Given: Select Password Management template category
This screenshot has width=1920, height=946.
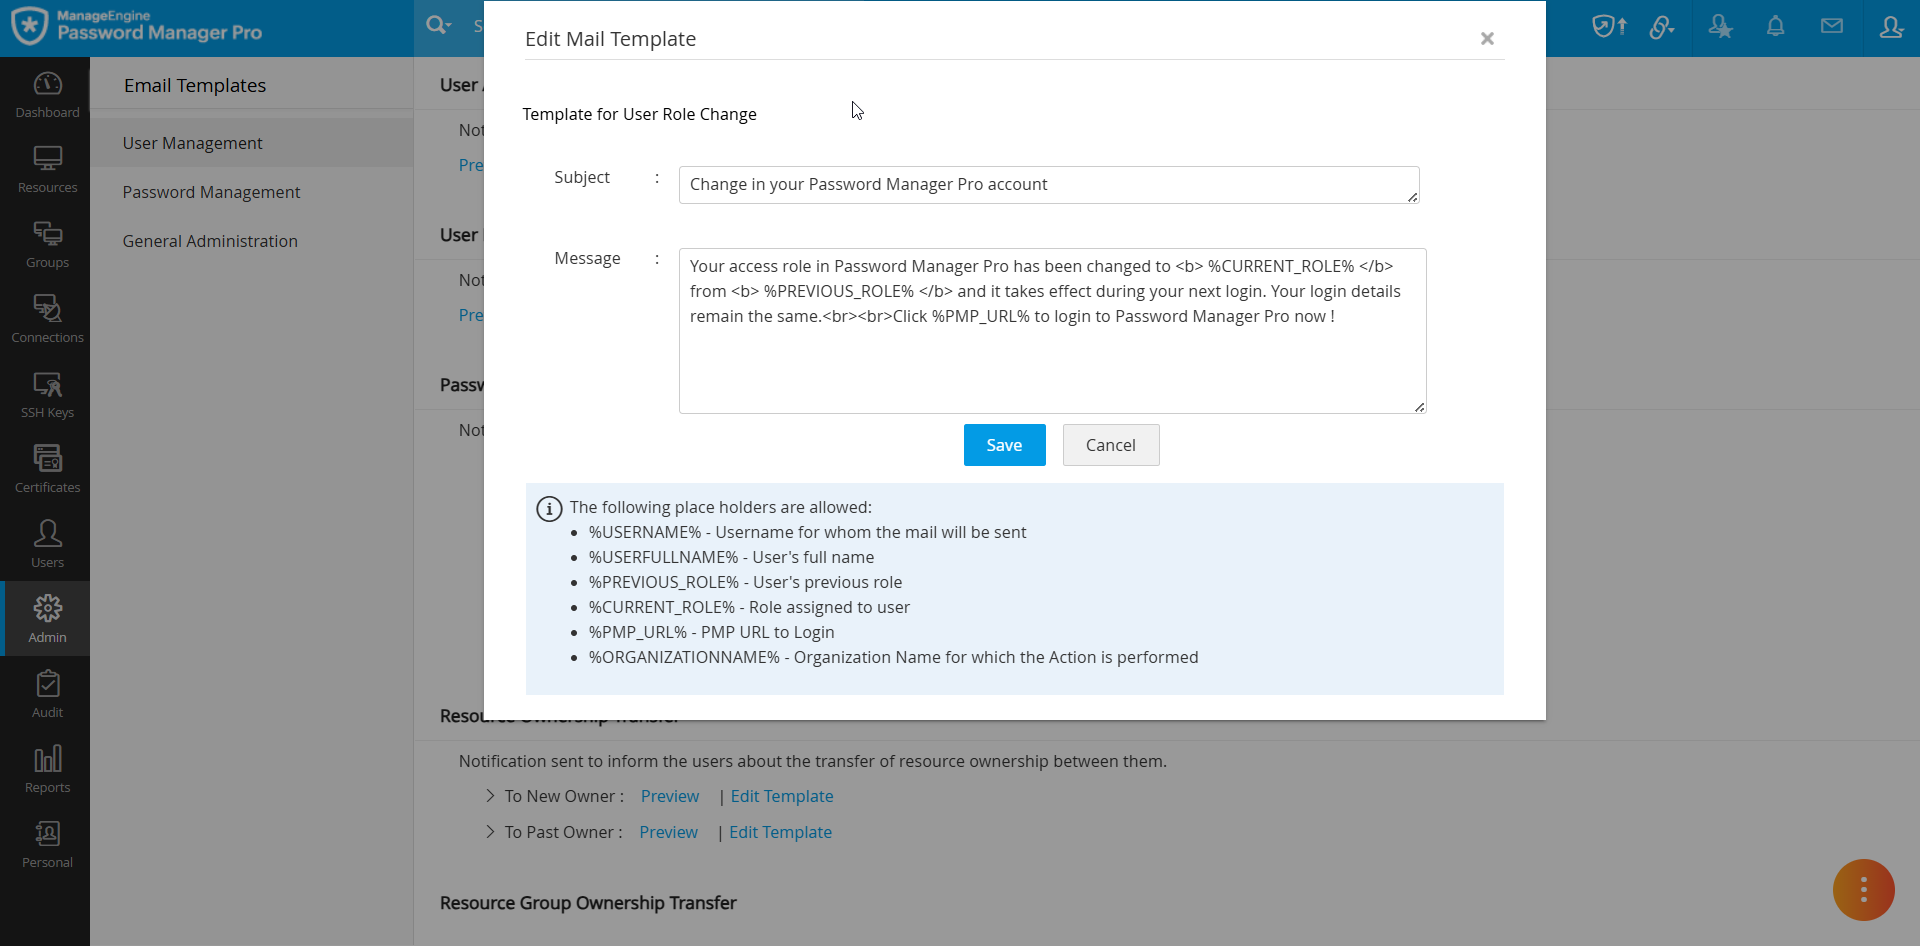Looking at the screenshot, I should click(211, 192).
